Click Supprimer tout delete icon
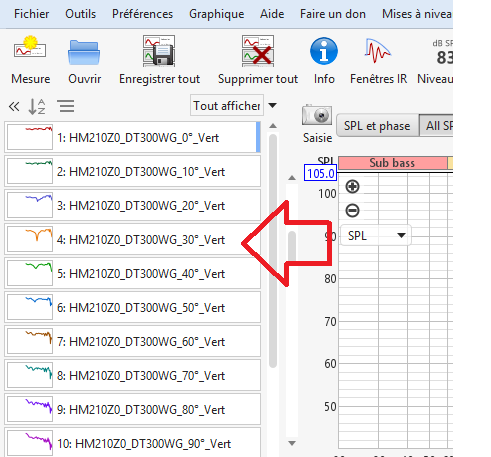 pyautogui.click(x=258, y=51)
